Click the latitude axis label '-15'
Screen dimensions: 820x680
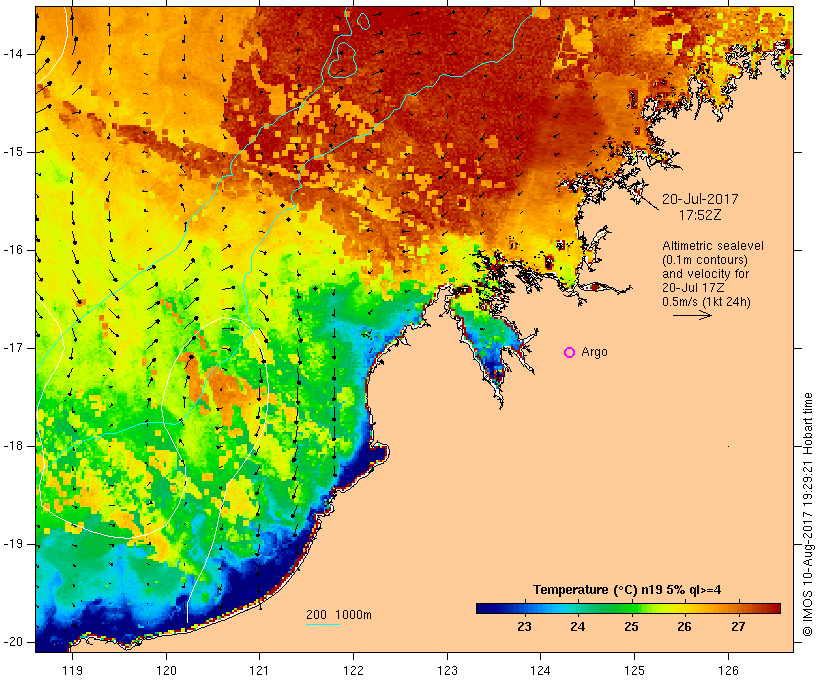(13, 152)
